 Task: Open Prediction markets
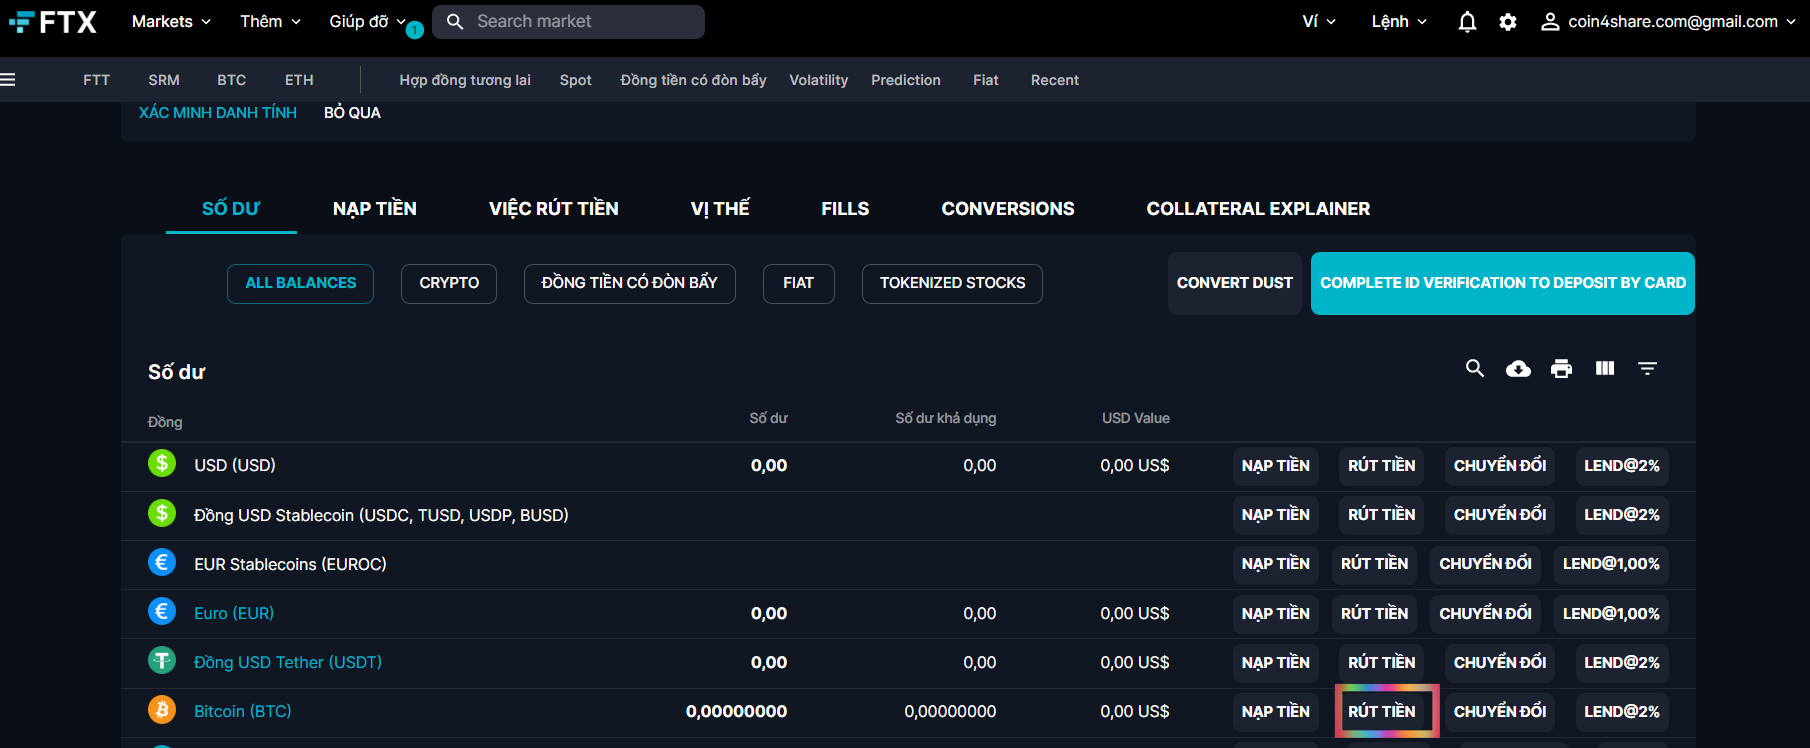[906, 80]
